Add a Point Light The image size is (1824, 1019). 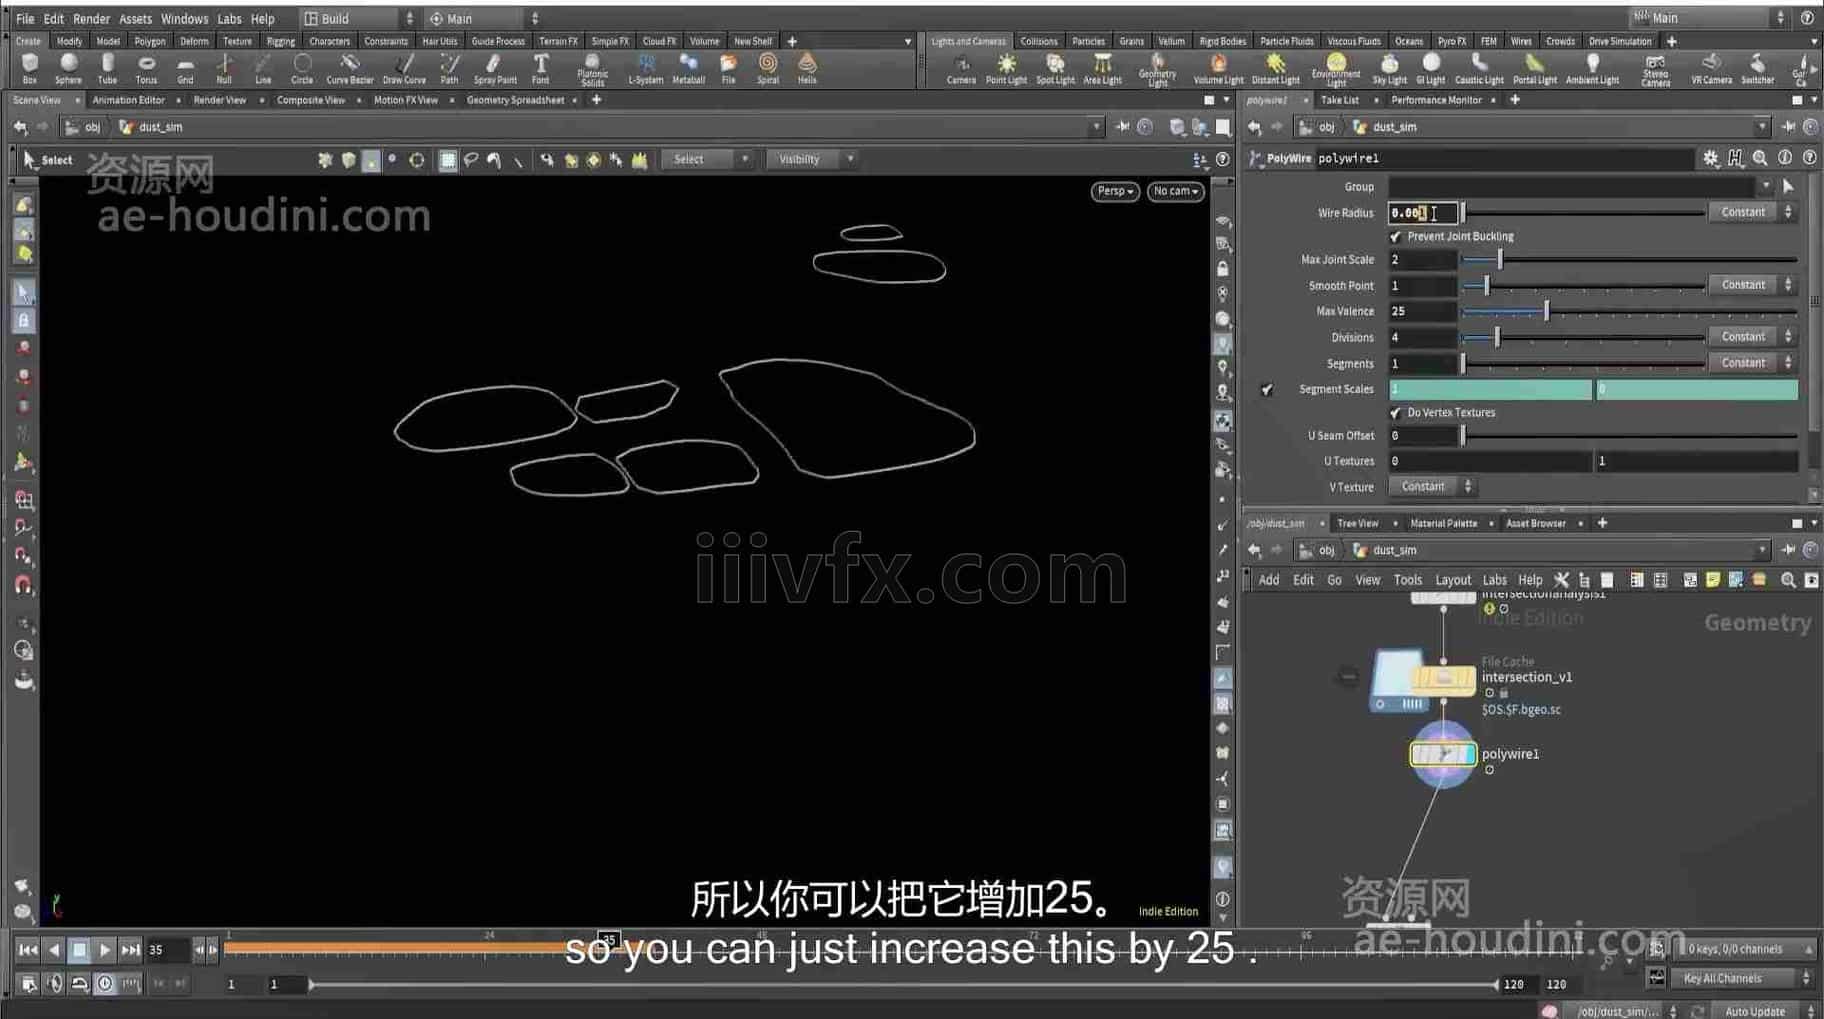tap(1006, 68)
